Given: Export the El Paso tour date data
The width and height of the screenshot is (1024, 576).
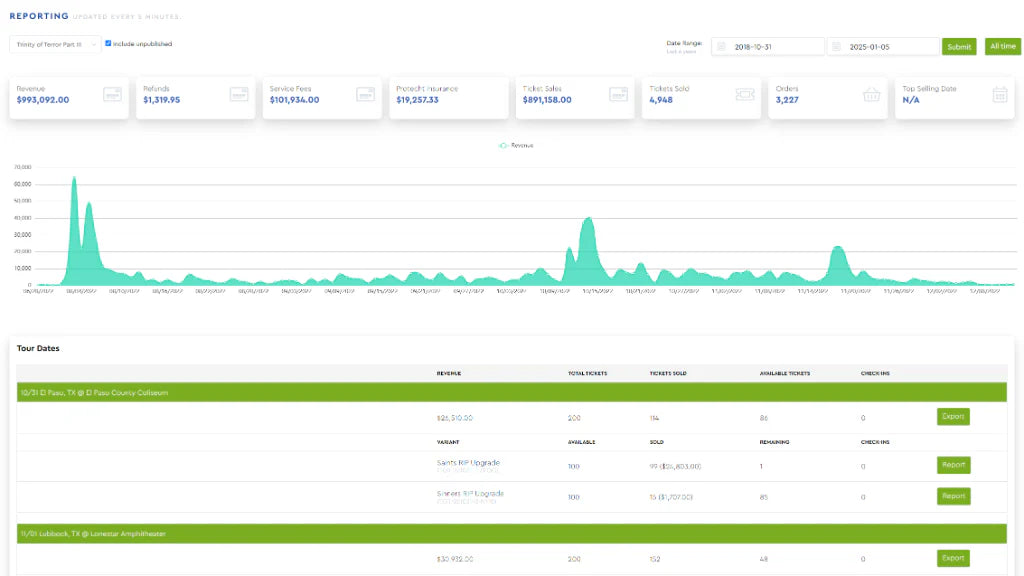Looking at the screenshot, I should click(x=953, y=417).
